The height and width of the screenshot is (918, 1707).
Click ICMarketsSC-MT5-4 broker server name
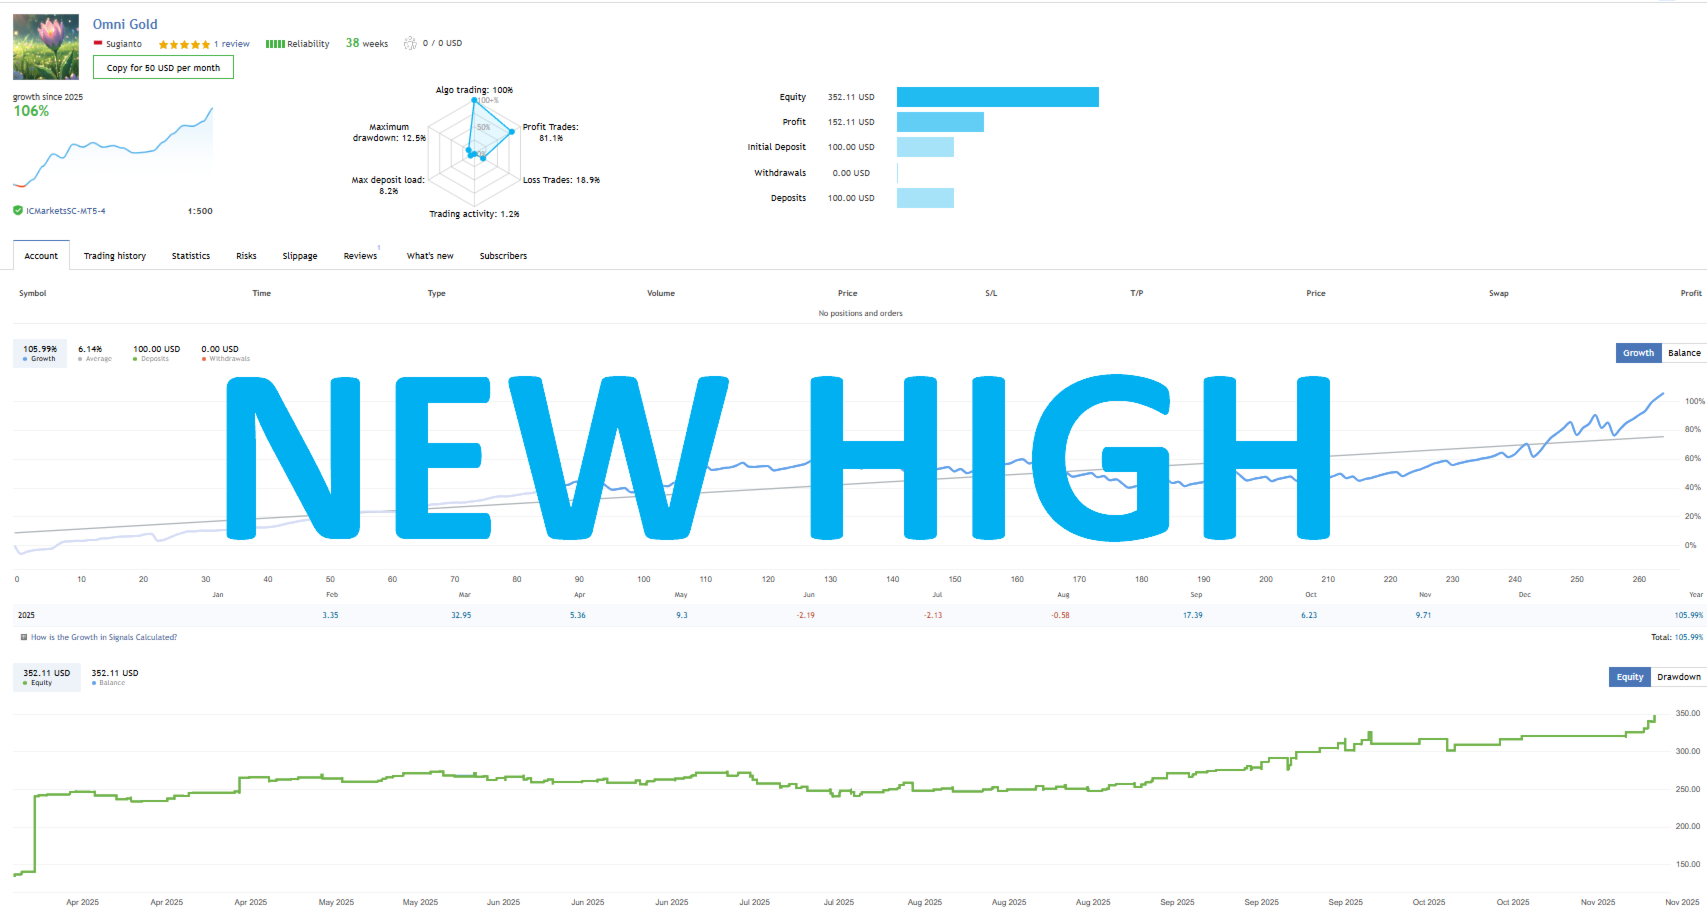pyautogui.click(x=66, y=211)
